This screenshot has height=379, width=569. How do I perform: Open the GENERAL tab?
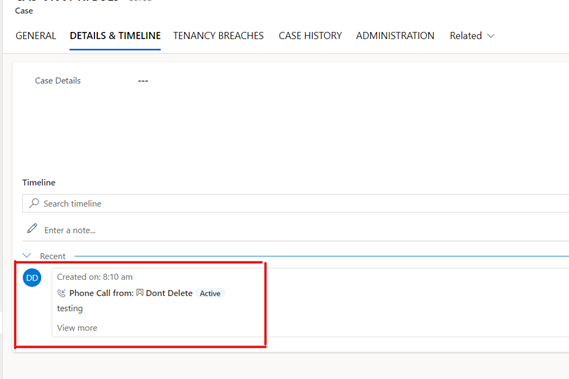click(x=36, y=36)
